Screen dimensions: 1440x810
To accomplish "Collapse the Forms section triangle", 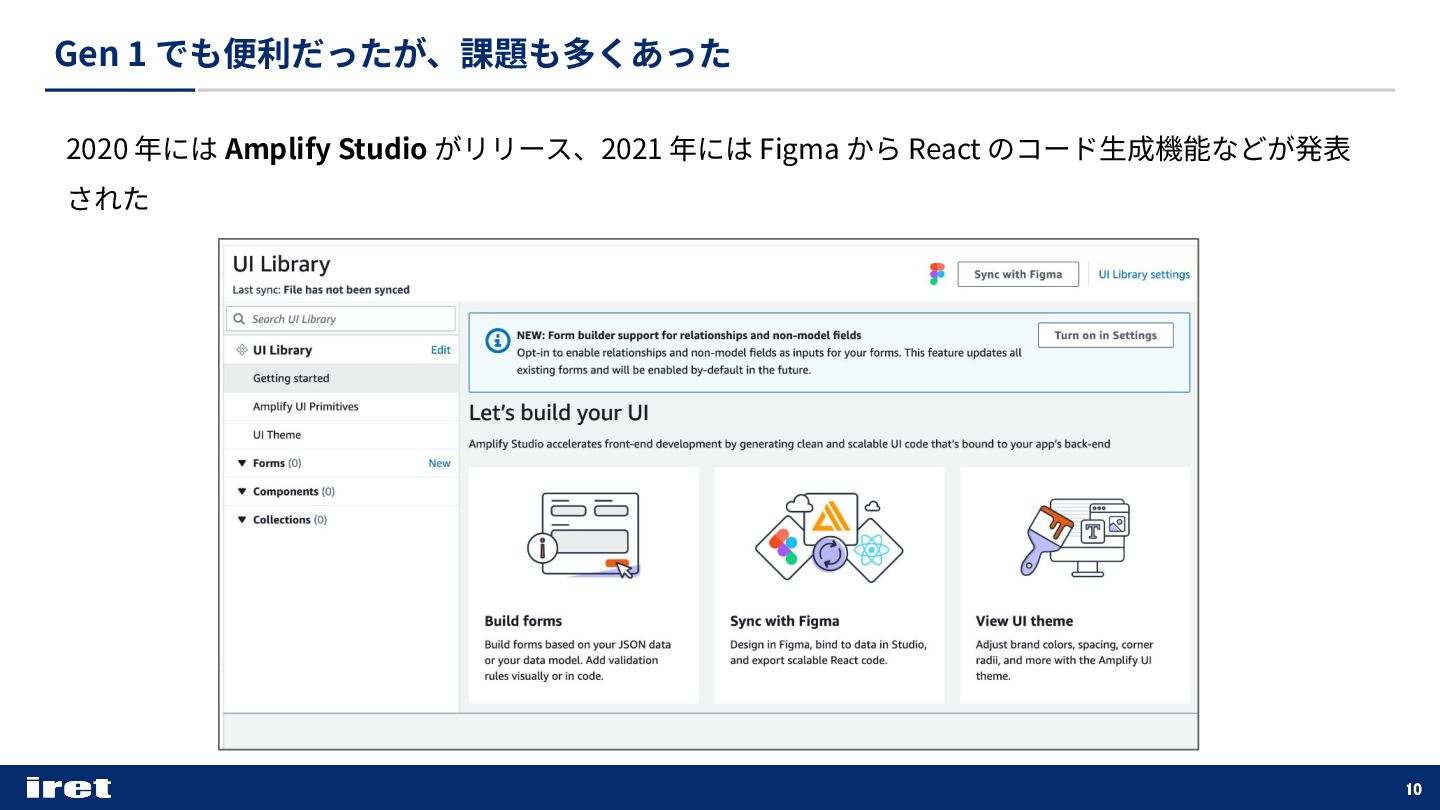I will (242, 463).
